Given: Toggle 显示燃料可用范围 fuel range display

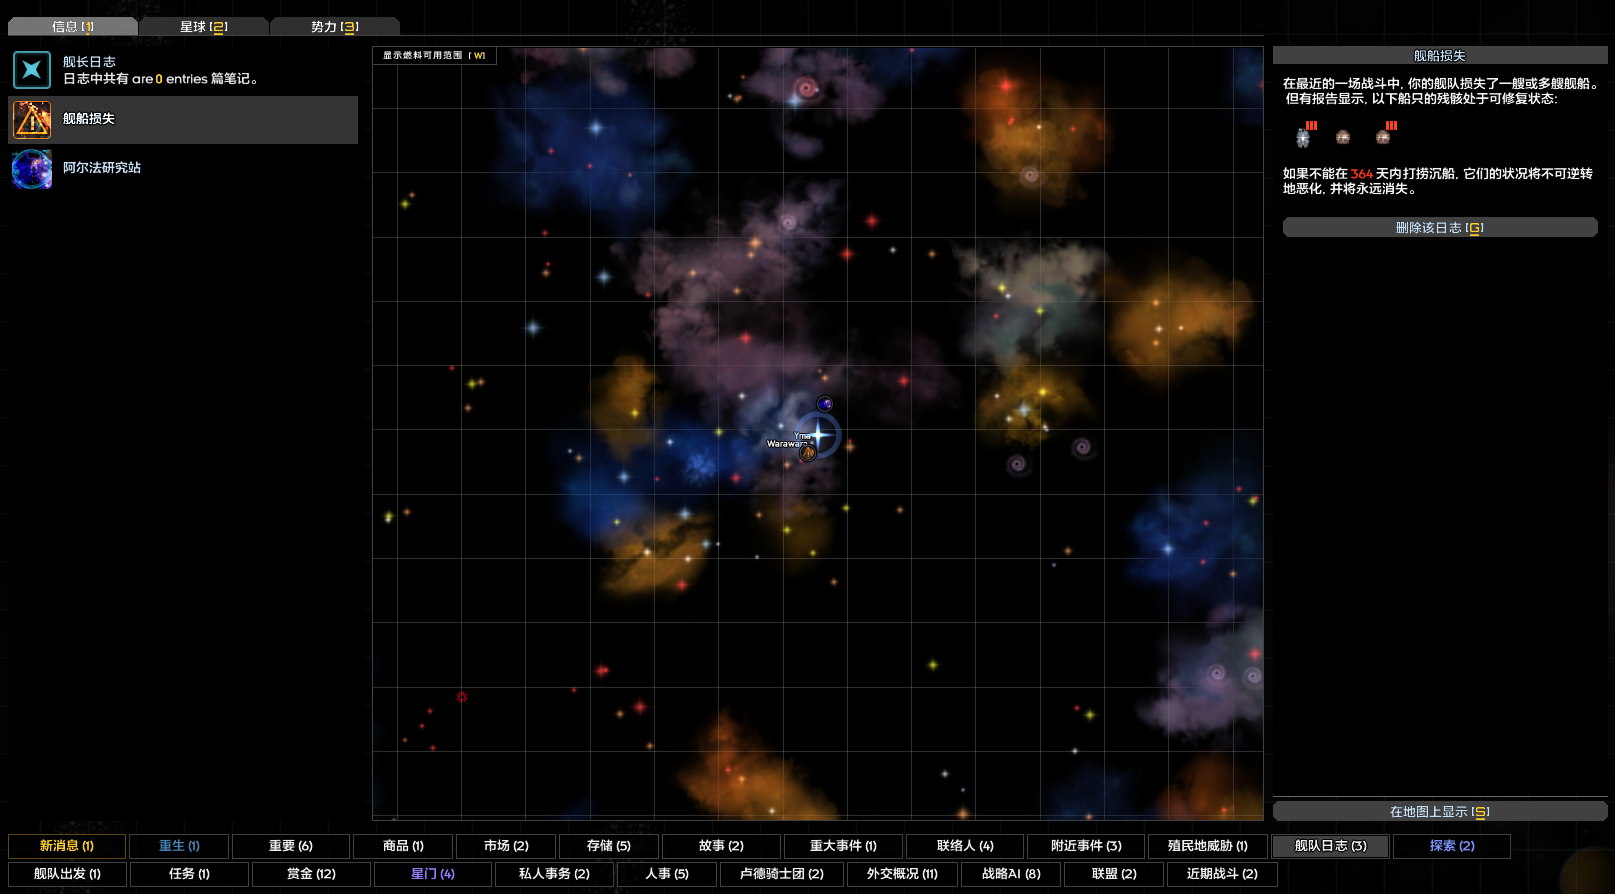Looking at the screenshot, I should (434, 56).
